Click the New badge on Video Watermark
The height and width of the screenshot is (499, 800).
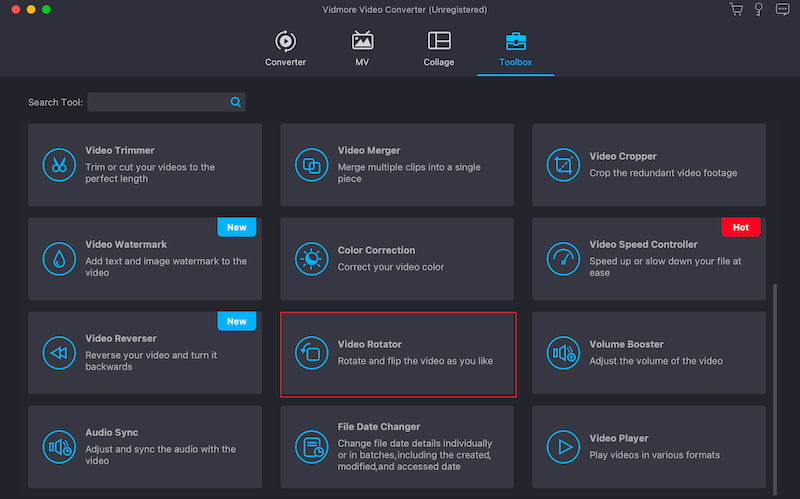pyautogui.click(x=237, y=227)
